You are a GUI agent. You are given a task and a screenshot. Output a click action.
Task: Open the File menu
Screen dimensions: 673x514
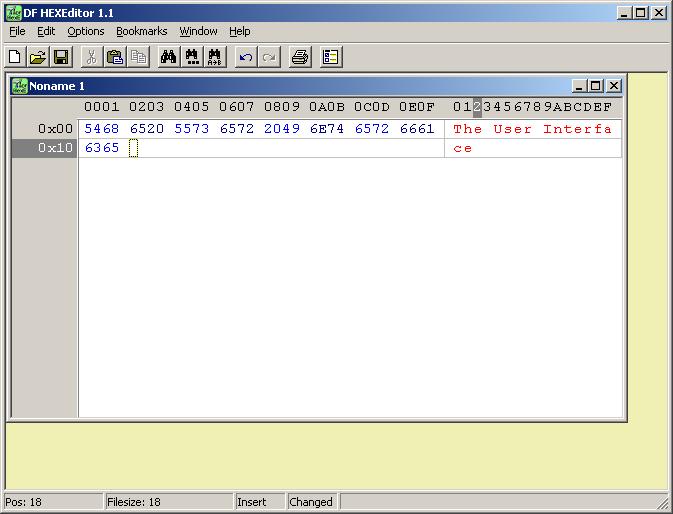pyautogui.click(x=17, y=31)
